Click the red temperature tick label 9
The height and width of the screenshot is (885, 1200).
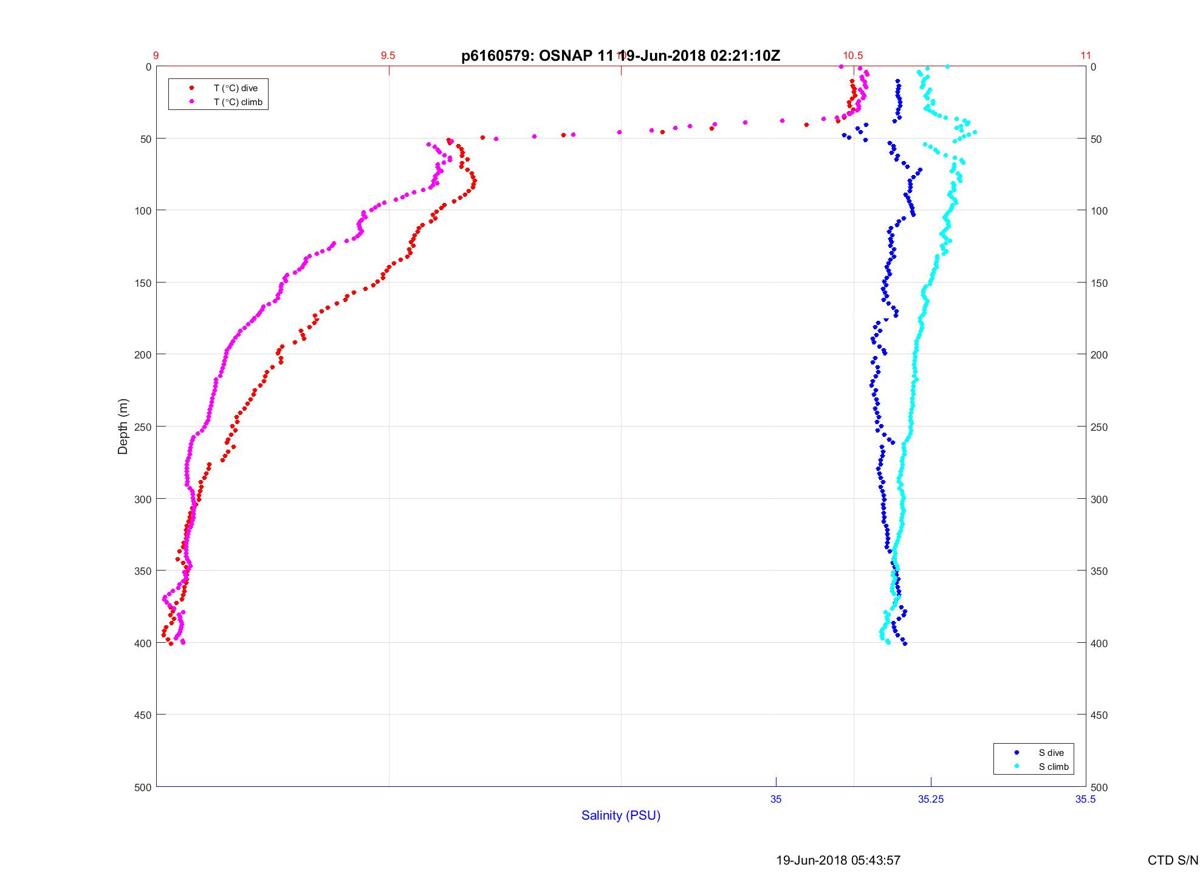coord(156,55)
